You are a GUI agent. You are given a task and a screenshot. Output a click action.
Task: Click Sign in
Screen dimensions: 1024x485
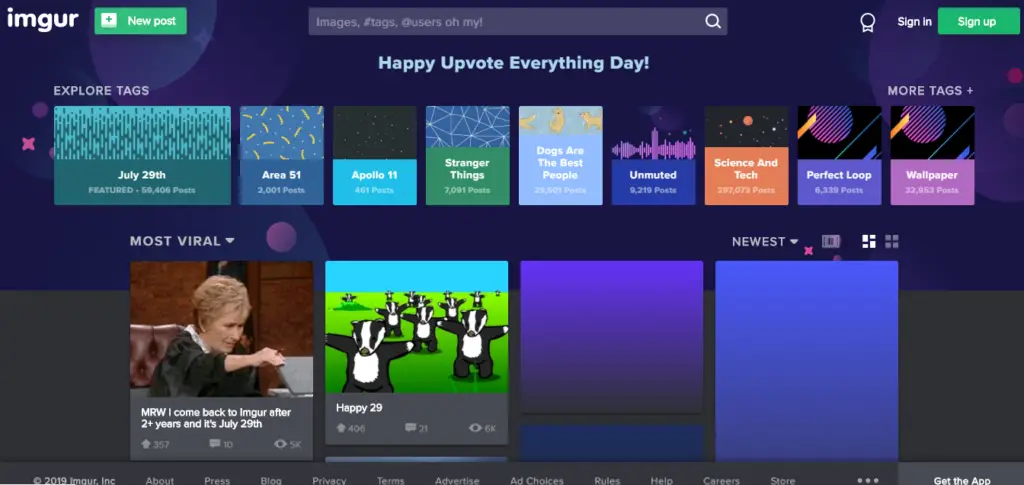(x=914, y=22)
